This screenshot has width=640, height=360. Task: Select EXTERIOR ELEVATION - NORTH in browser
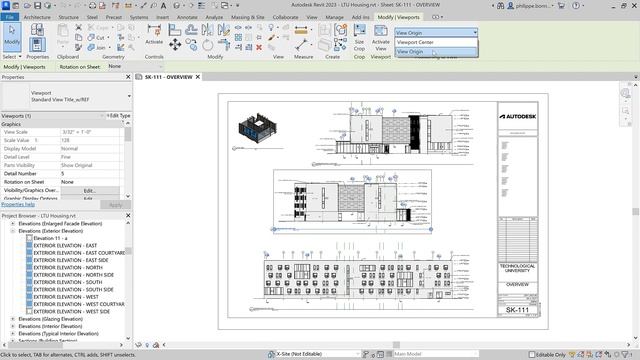[x=68, y=268]
